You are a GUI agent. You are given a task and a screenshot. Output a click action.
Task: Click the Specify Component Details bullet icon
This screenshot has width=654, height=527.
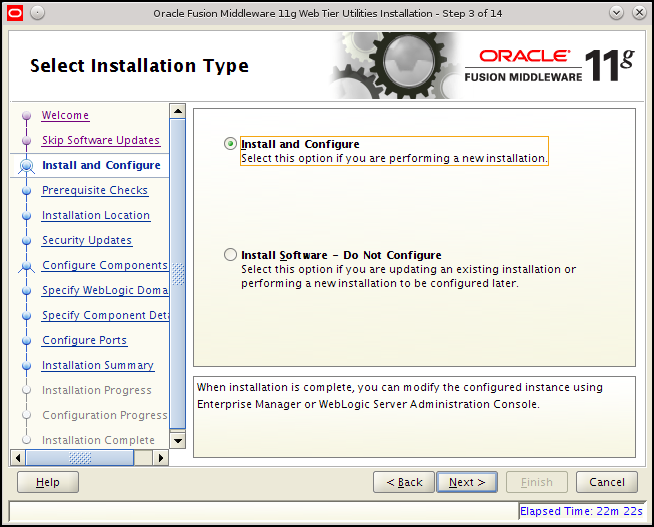[26, 316]
